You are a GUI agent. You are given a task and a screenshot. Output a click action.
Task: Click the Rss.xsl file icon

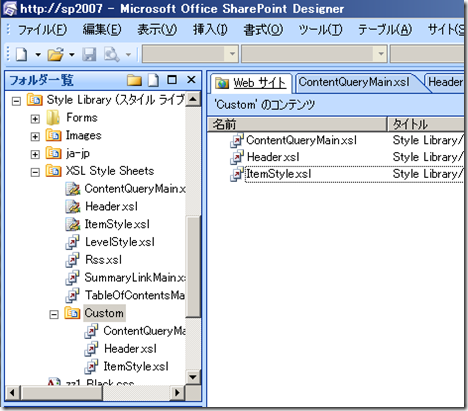click(x=72, y=260)
